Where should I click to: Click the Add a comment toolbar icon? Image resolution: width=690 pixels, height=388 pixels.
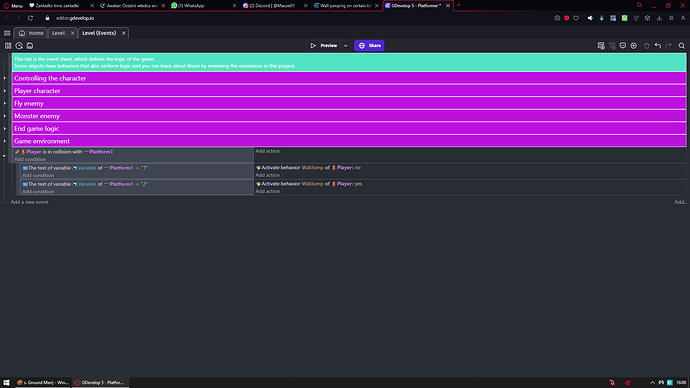pos(623,46)
